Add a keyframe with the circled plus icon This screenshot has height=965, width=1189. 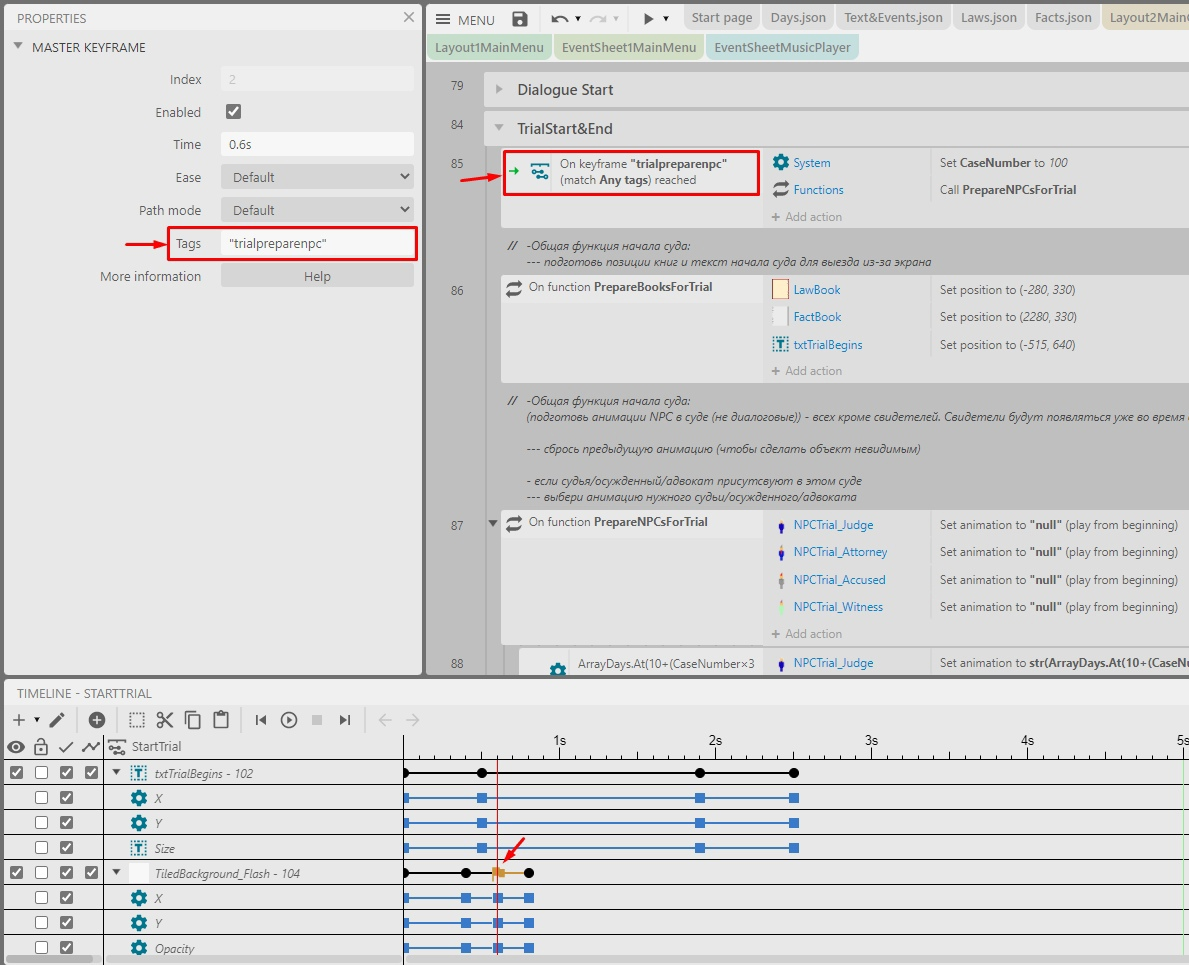[x=96, y=719]
